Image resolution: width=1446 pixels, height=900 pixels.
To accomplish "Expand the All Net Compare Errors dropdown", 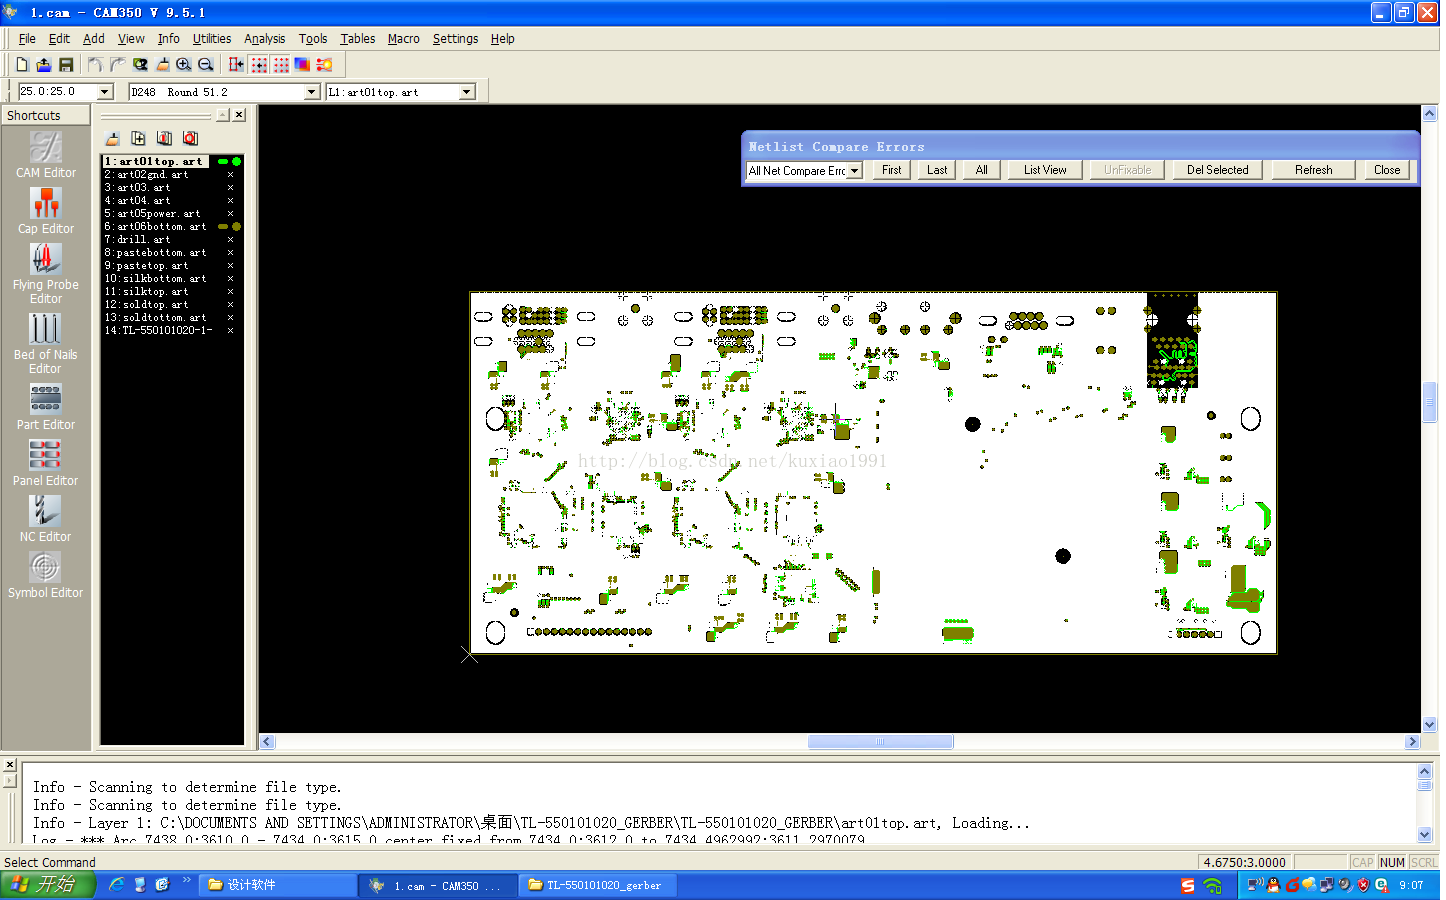I will [854, 171].
